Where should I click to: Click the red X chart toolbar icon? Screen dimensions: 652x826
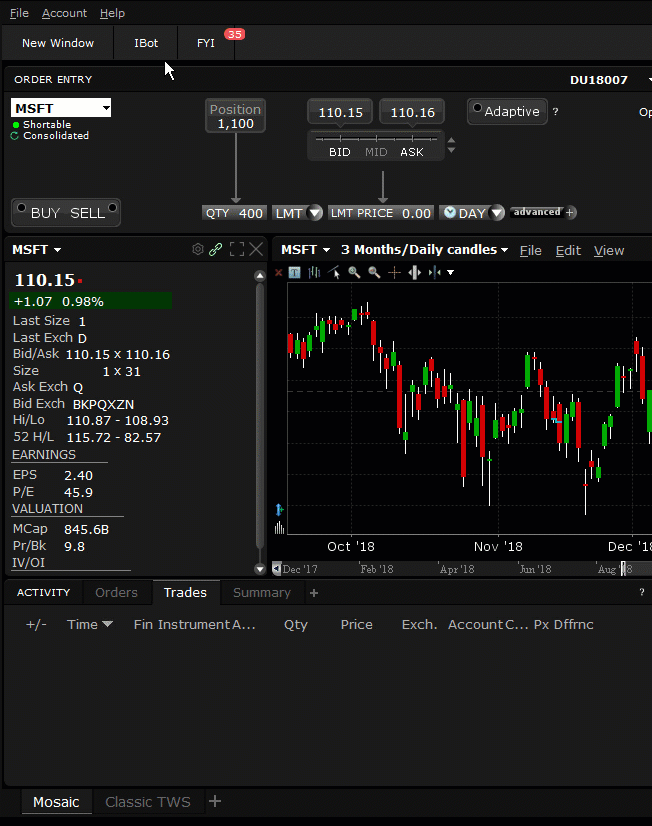point(279,272)
